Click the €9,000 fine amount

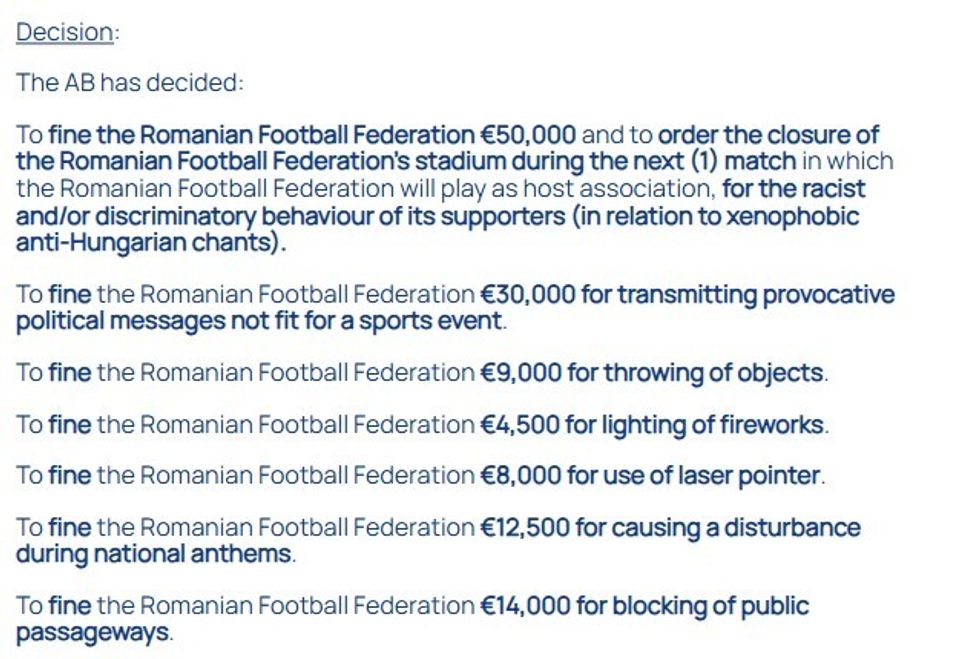pos(520,373)
